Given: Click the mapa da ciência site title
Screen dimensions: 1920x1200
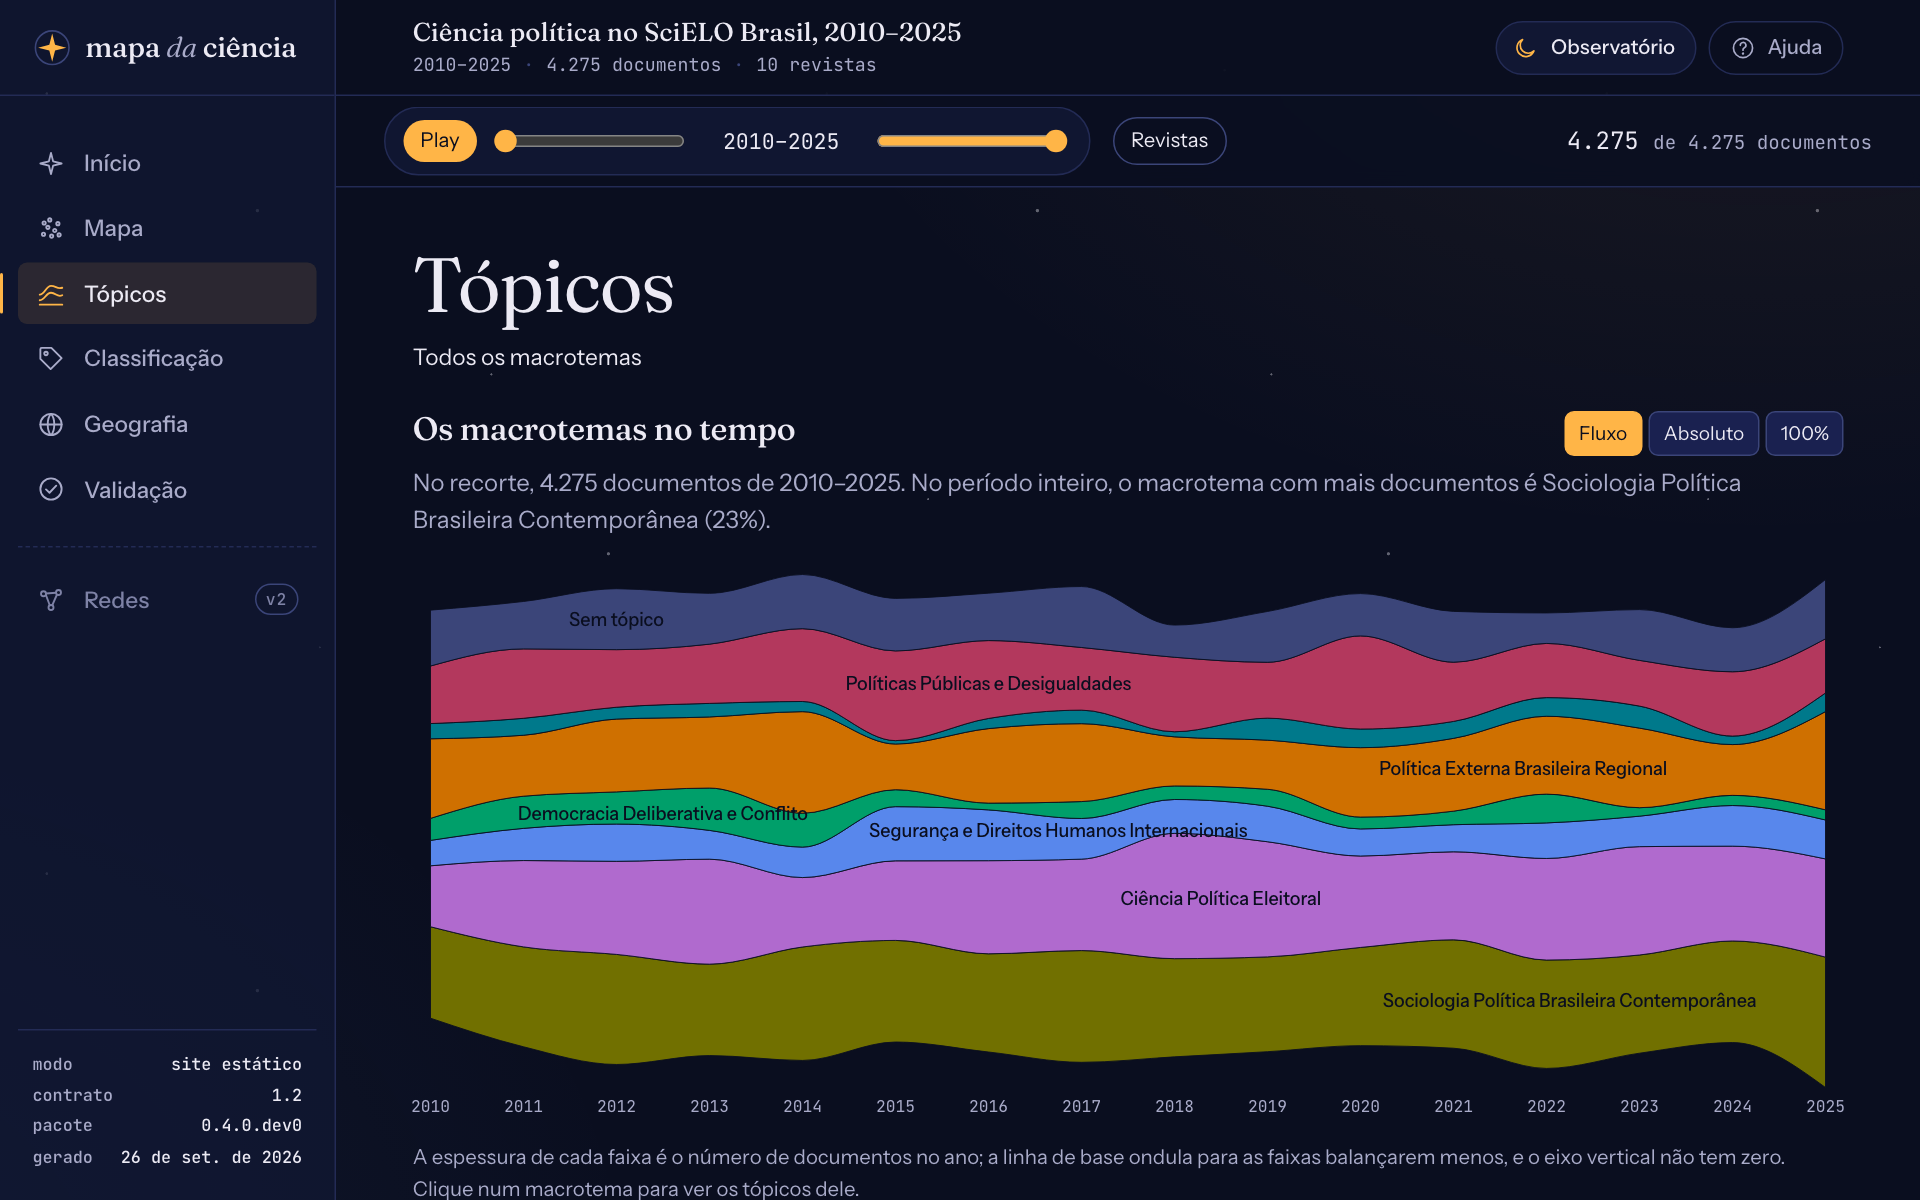Looking at the screenshot, I should click(191, 48).
